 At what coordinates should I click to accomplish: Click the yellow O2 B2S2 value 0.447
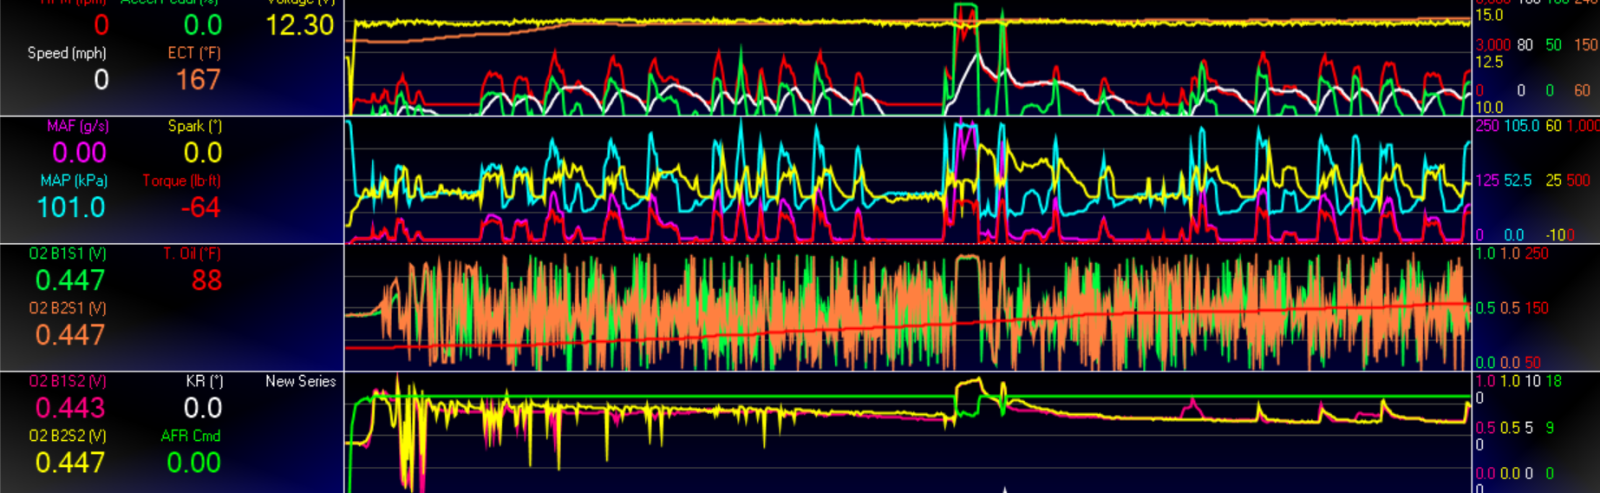coord(70,463)
